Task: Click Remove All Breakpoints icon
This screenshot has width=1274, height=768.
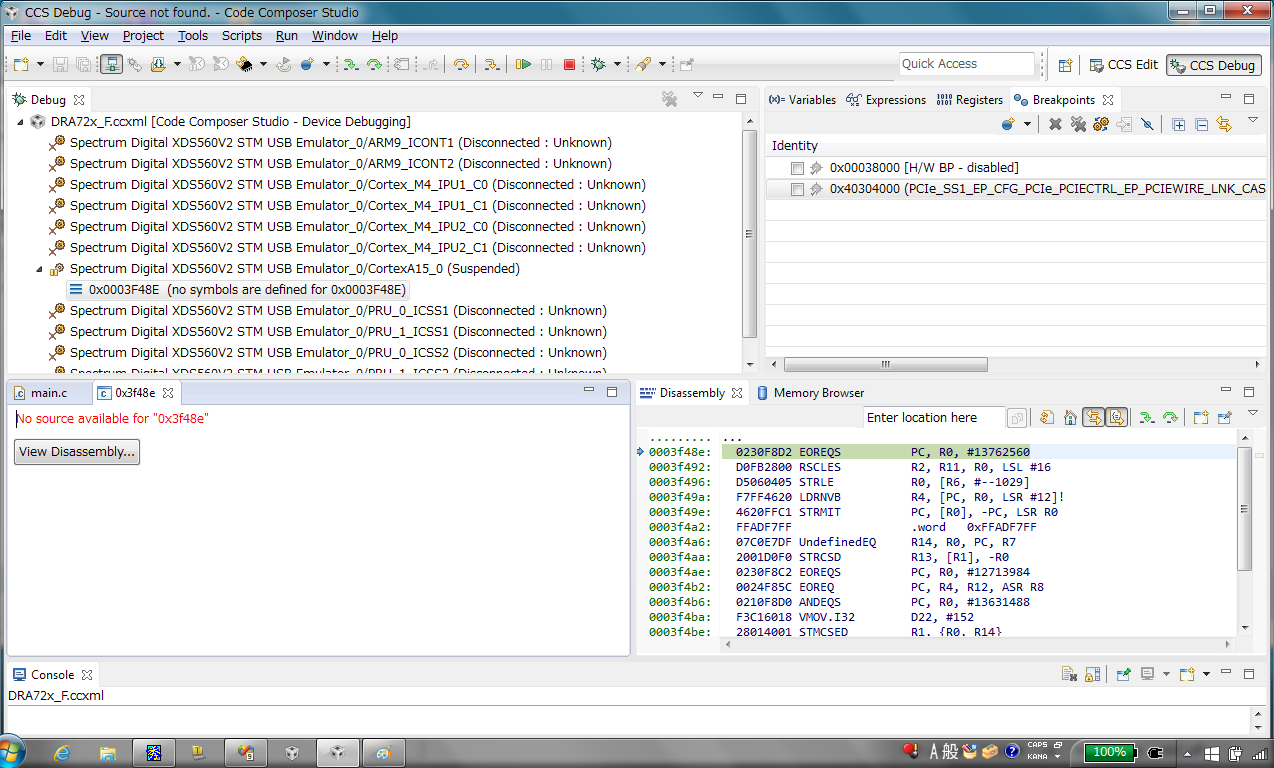Action: (1078, 124)
